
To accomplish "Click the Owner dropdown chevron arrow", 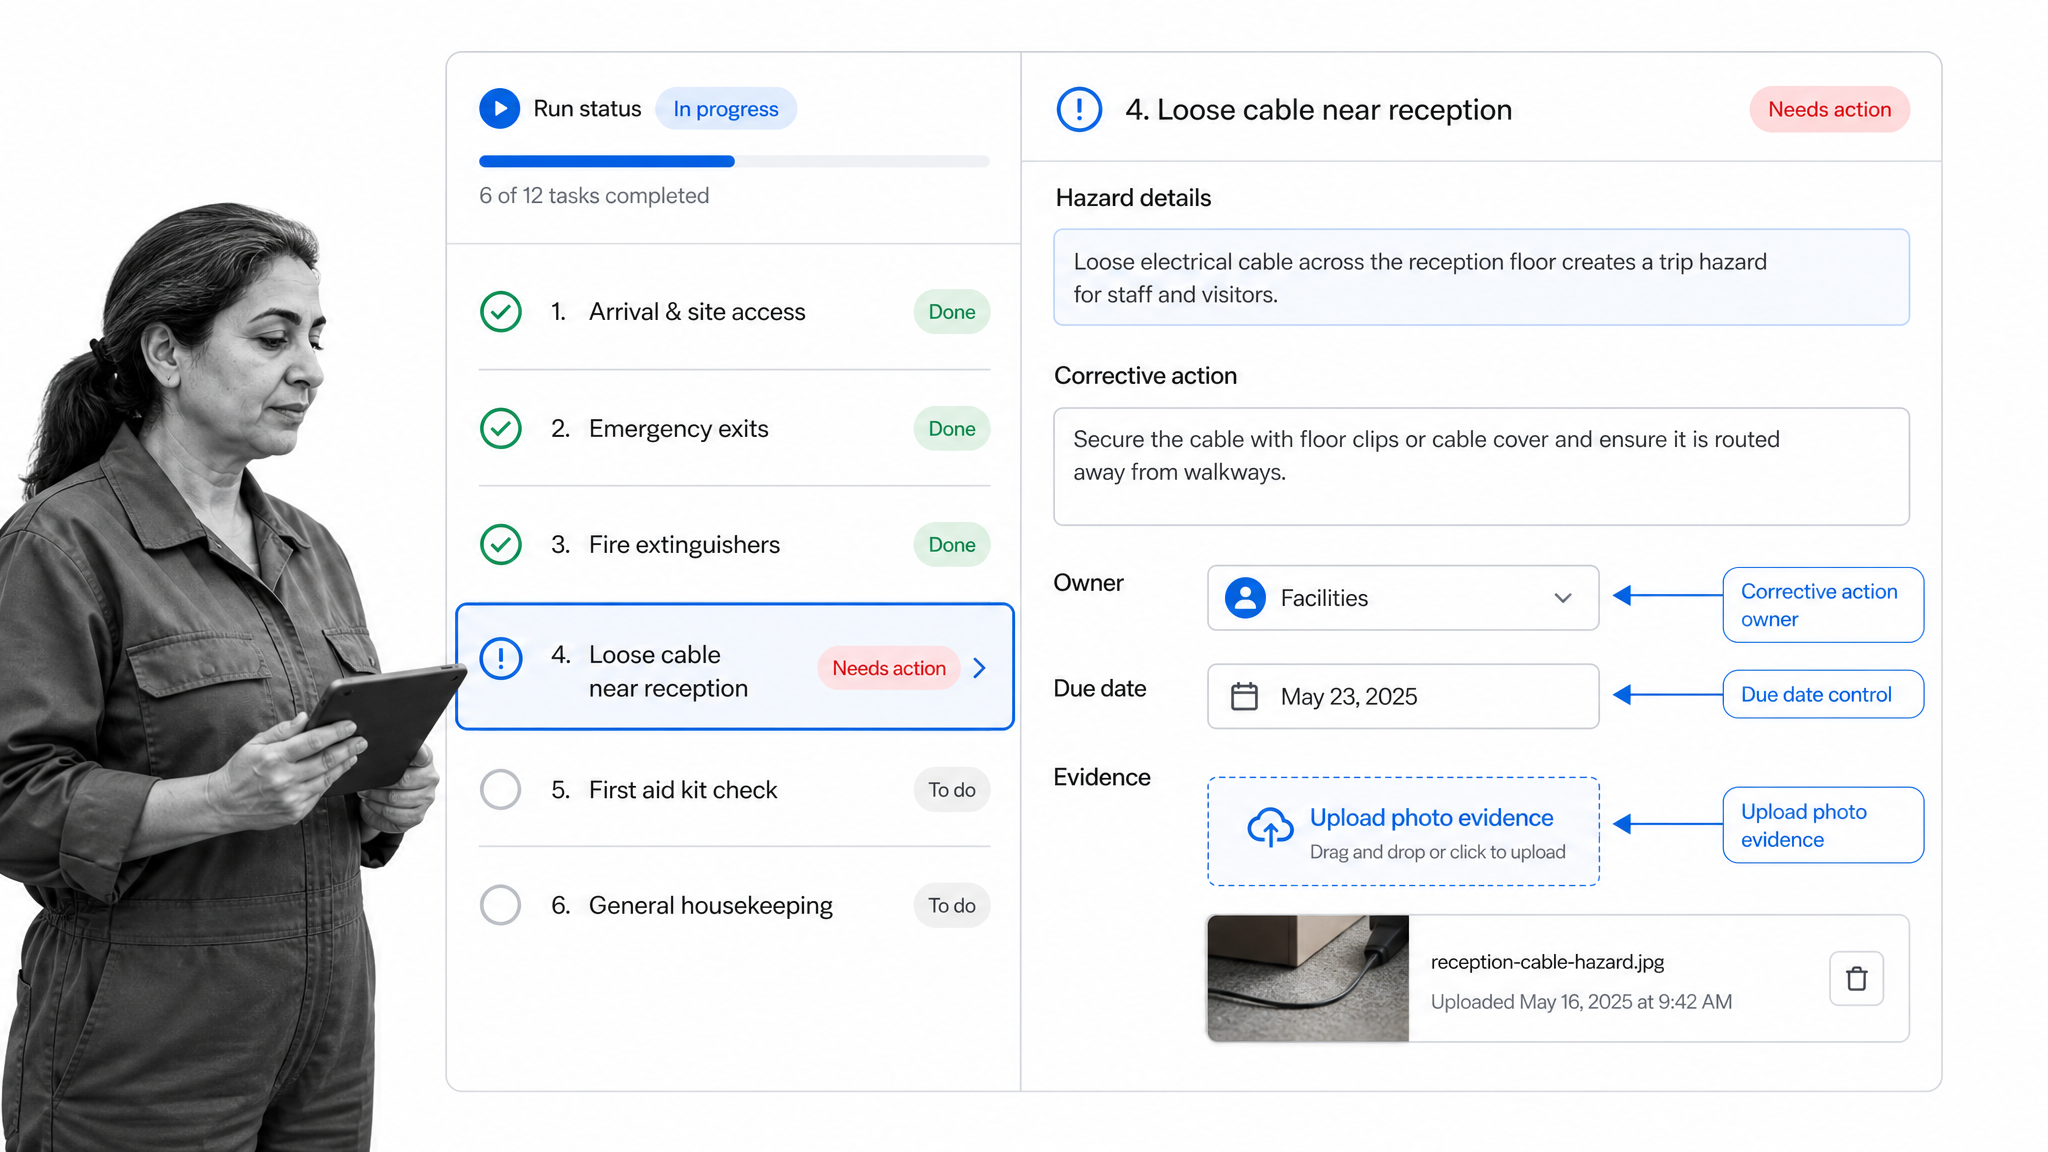I will click(1563, 598).
